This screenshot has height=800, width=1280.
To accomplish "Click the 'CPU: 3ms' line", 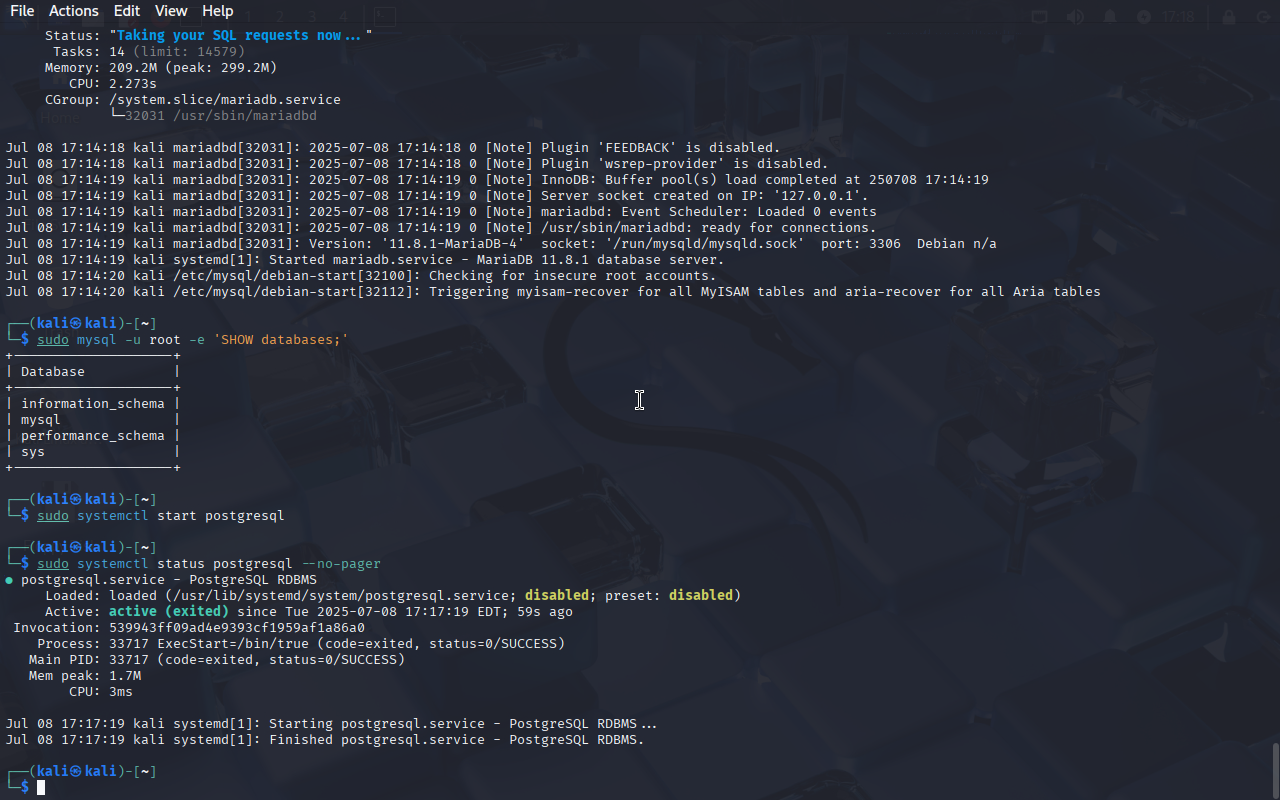I will [x=101, y=691].
